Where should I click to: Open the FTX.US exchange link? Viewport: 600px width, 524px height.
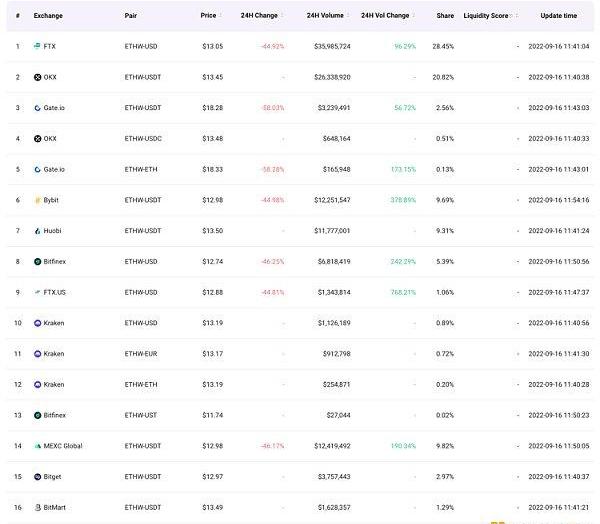point(54,292)
